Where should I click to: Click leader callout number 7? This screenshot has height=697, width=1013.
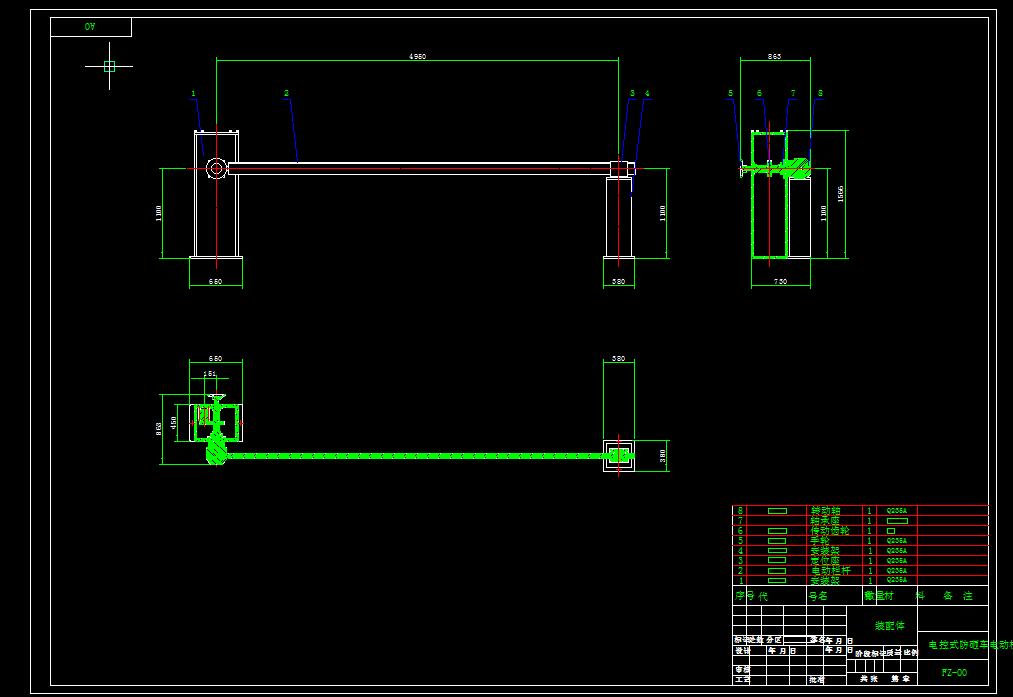pos(793,94)
